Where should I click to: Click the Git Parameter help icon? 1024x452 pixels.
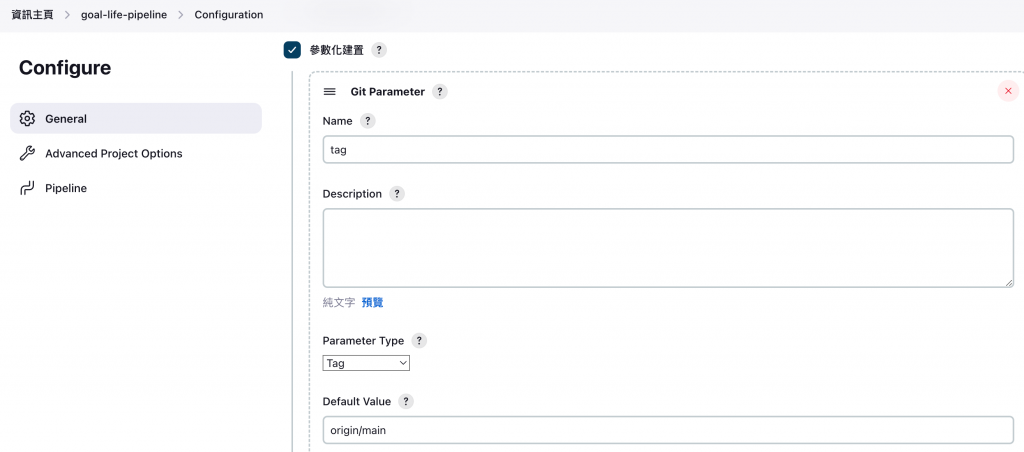(440, 92)
